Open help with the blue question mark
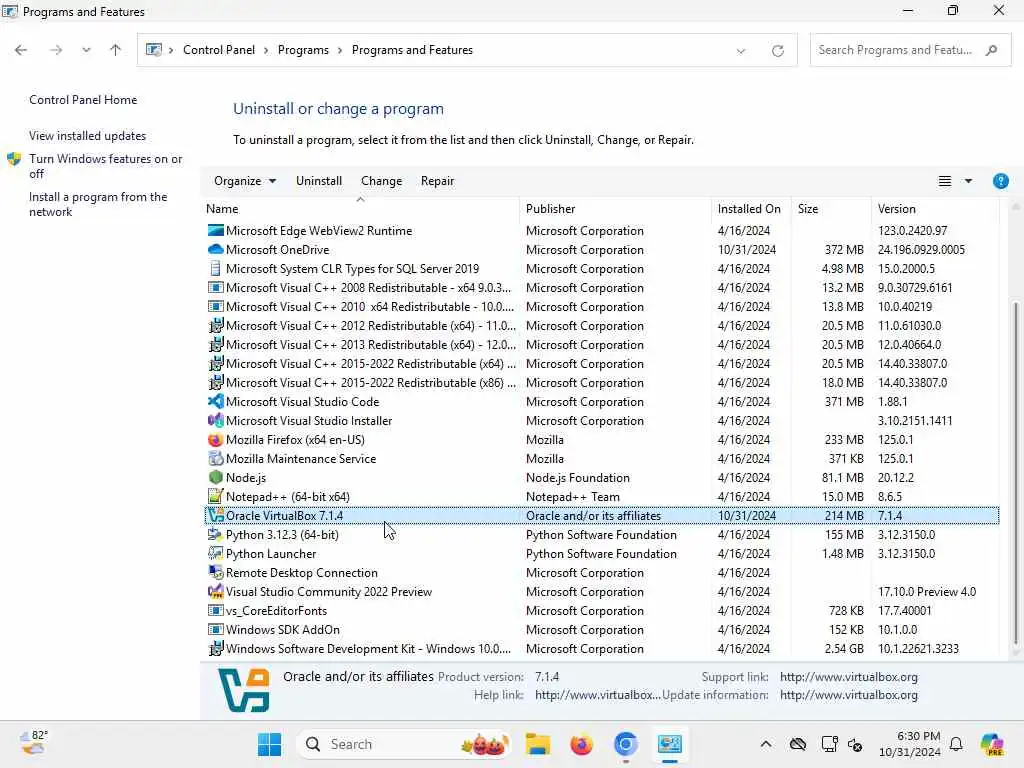This screenshot has width=1024, height=768. point(1000,181)
